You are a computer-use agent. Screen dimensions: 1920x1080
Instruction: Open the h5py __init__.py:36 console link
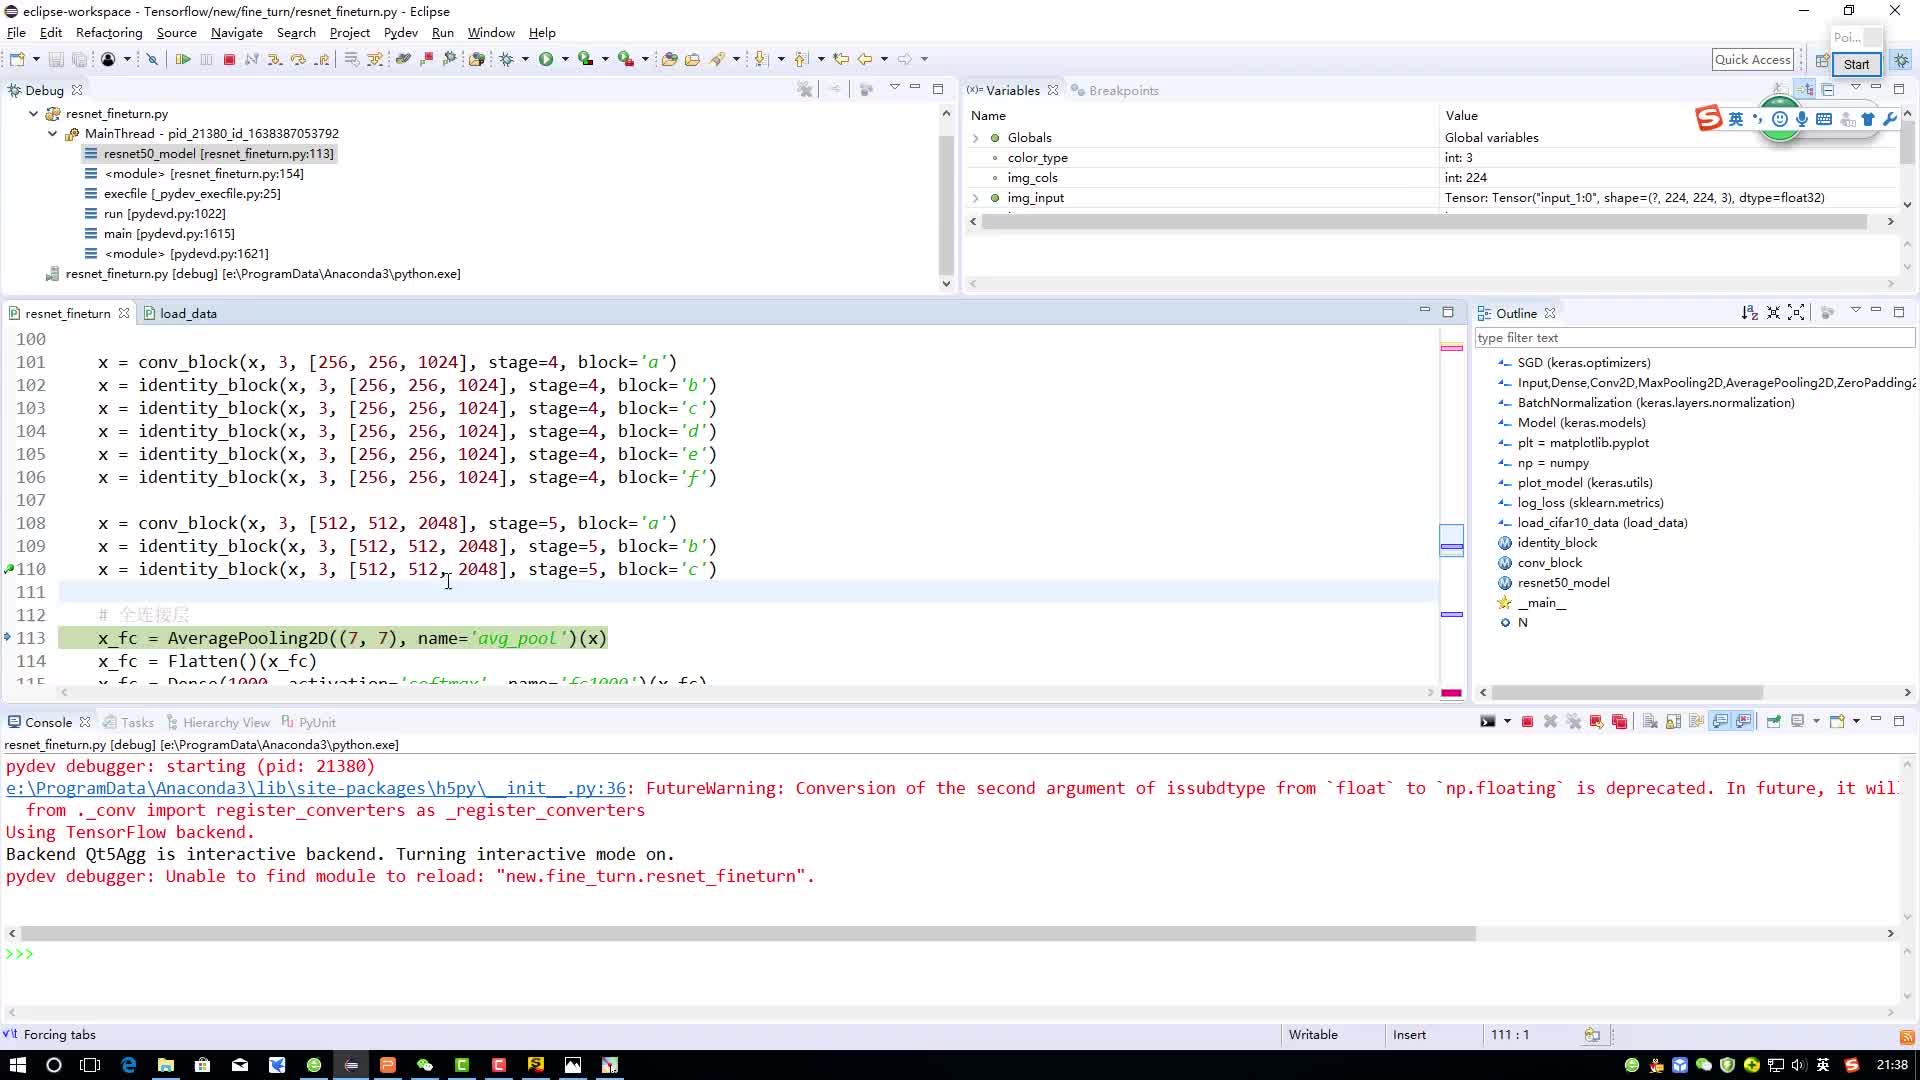[316, 788]
